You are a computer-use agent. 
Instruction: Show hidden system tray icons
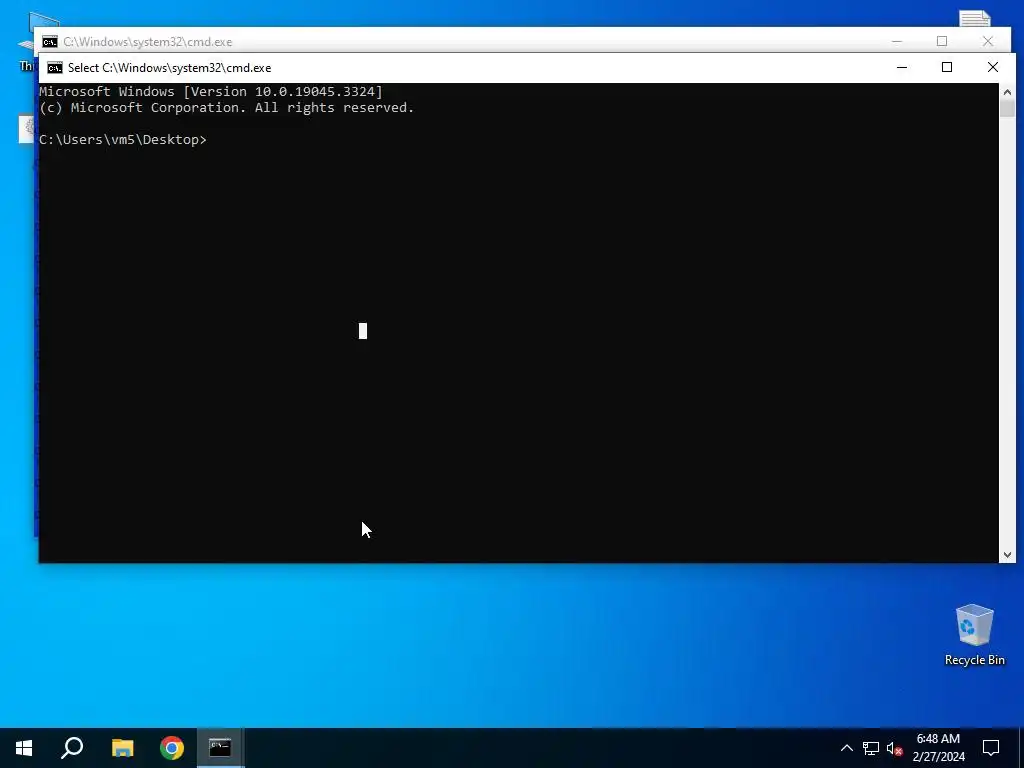tap(846, 748)
